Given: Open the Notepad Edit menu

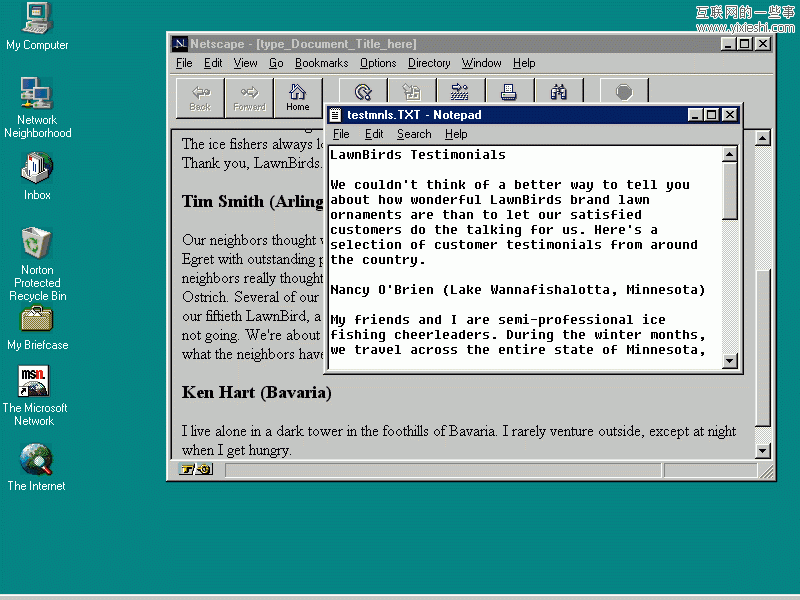Looking at the screenshot, I should tap(374, 134).
